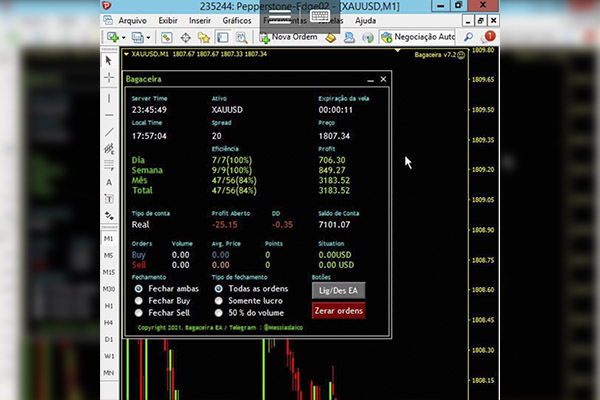Choose 'Somente lucro' closing type
Screen dimensions: 600x400
[219, 300]
